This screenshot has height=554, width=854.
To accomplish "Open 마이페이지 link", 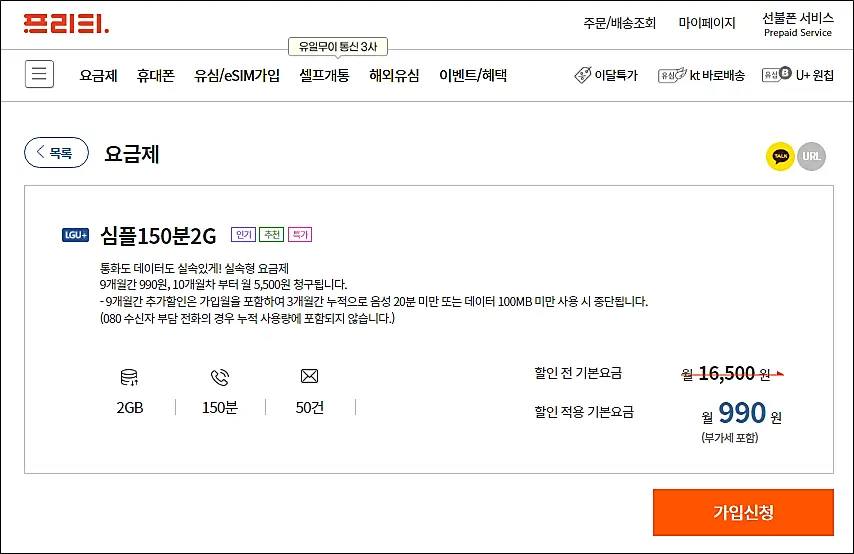I will 707,23.
